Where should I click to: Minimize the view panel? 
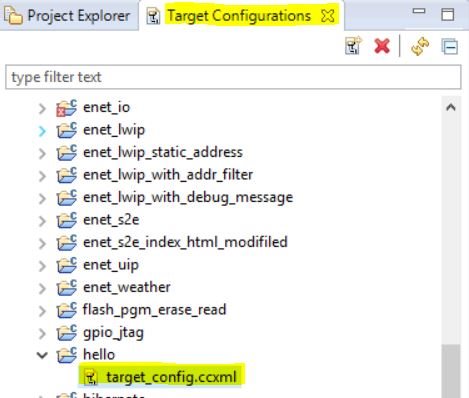[419, 11]
